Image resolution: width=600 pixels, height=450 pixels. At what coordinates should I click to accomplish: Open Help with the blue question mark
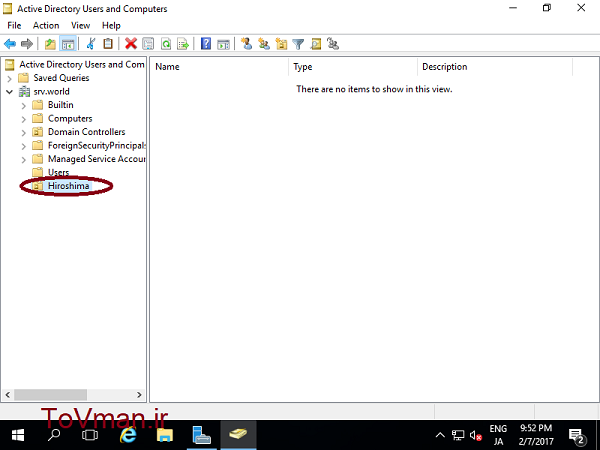(206, 44)
